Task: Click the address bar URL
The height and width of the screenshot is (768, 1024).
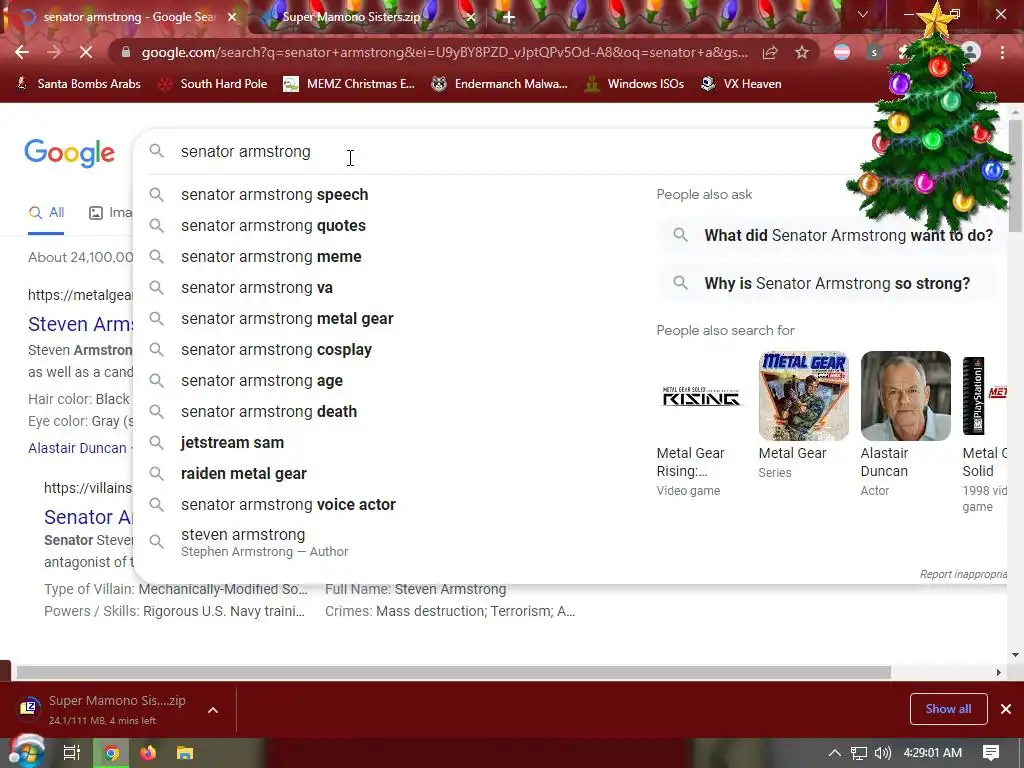Action: point(444,52)
